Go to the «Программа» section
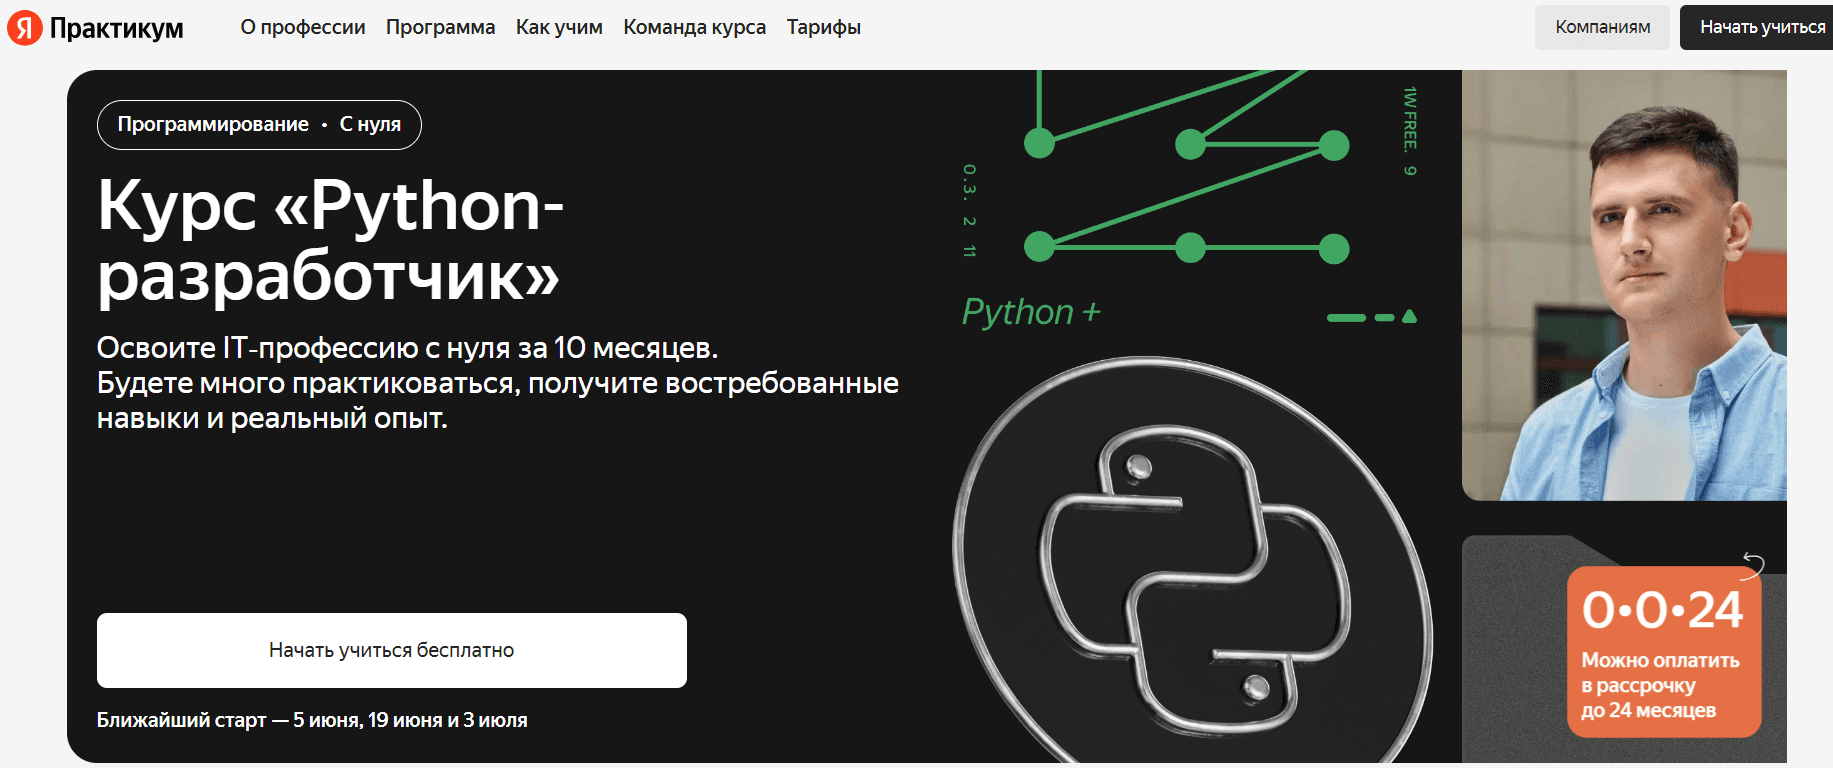Viewport: 1833px width, 768px height. (x=440, y=27)
